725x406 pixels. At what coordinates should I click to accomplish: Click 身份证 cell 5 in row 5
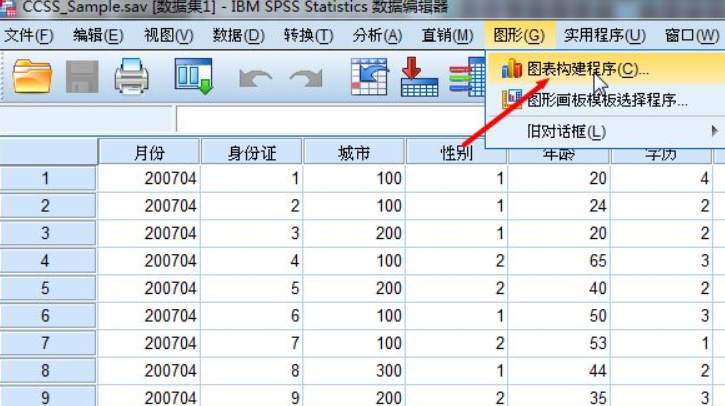(x=252, y=288)
